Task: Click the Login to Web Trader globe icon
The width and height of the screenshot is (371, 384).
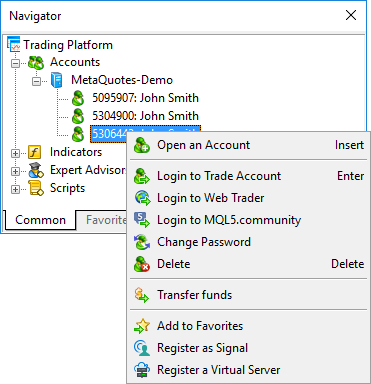Action: tap(142, 198)
